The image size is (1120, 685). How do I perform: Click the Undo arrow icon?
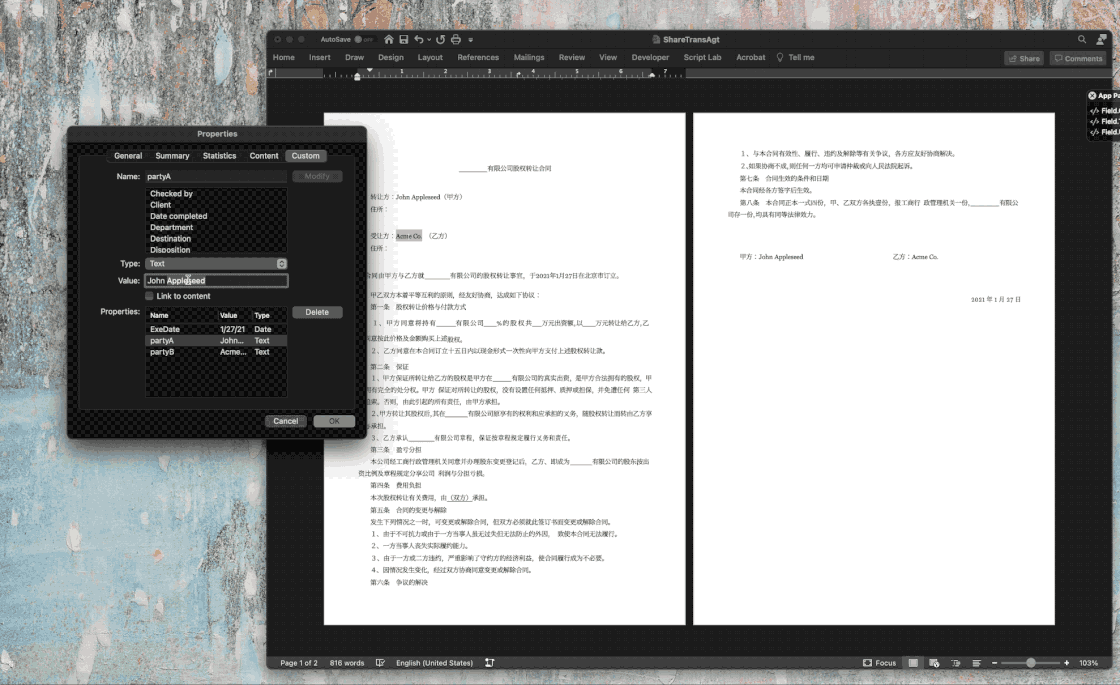click(x=419, y=39)
